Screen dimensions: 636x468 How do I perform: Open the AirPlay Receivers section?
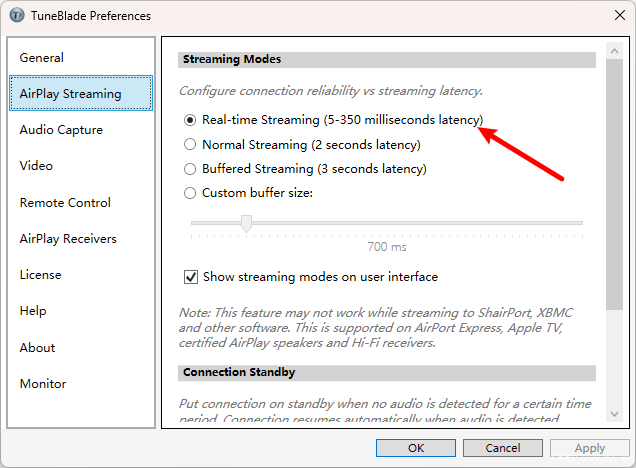click(81, 238)
